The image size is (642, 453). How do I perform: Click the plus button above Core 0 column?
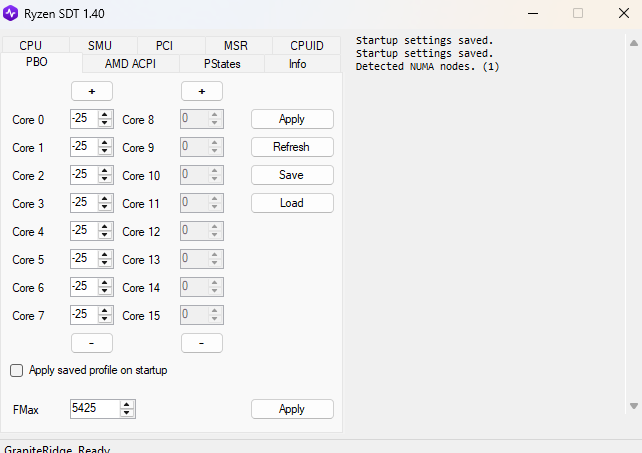click(x=92, y=91)
